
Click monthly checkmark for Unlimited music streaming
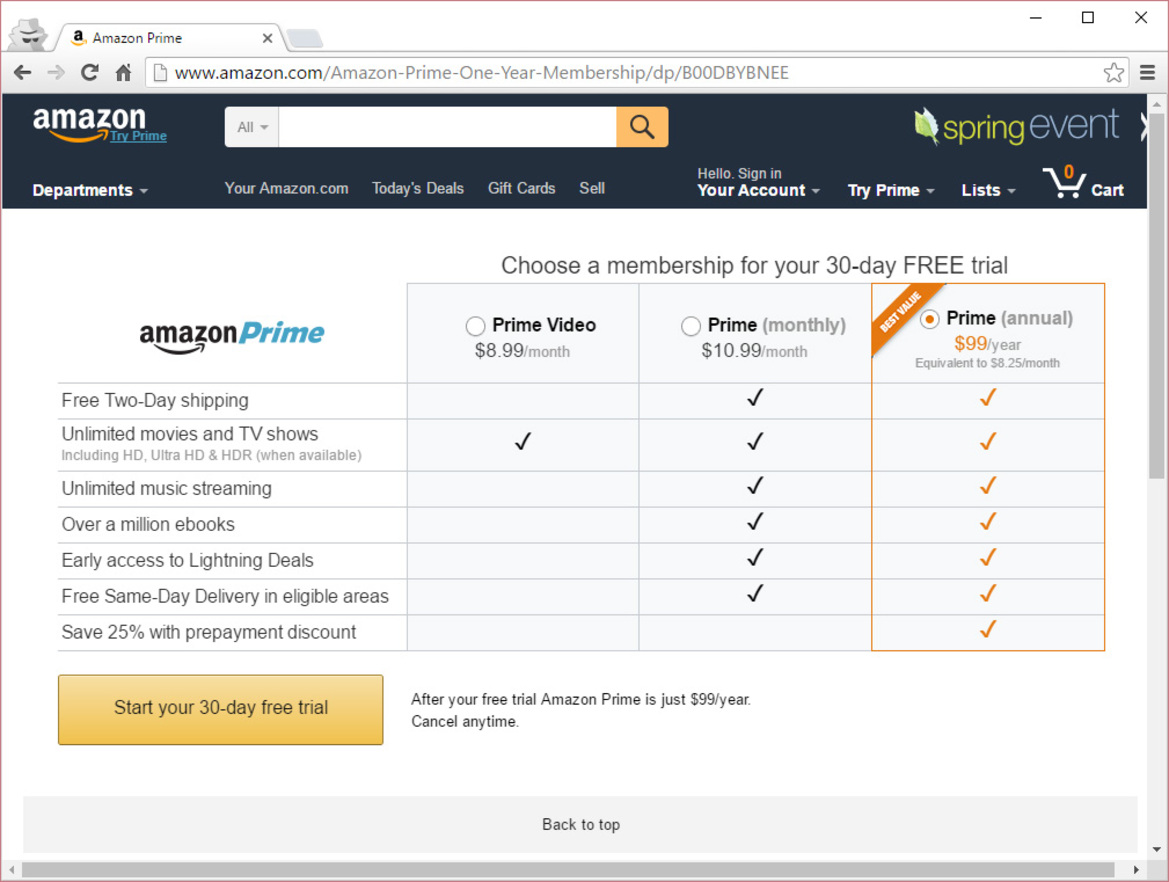(x=755, y=485)
